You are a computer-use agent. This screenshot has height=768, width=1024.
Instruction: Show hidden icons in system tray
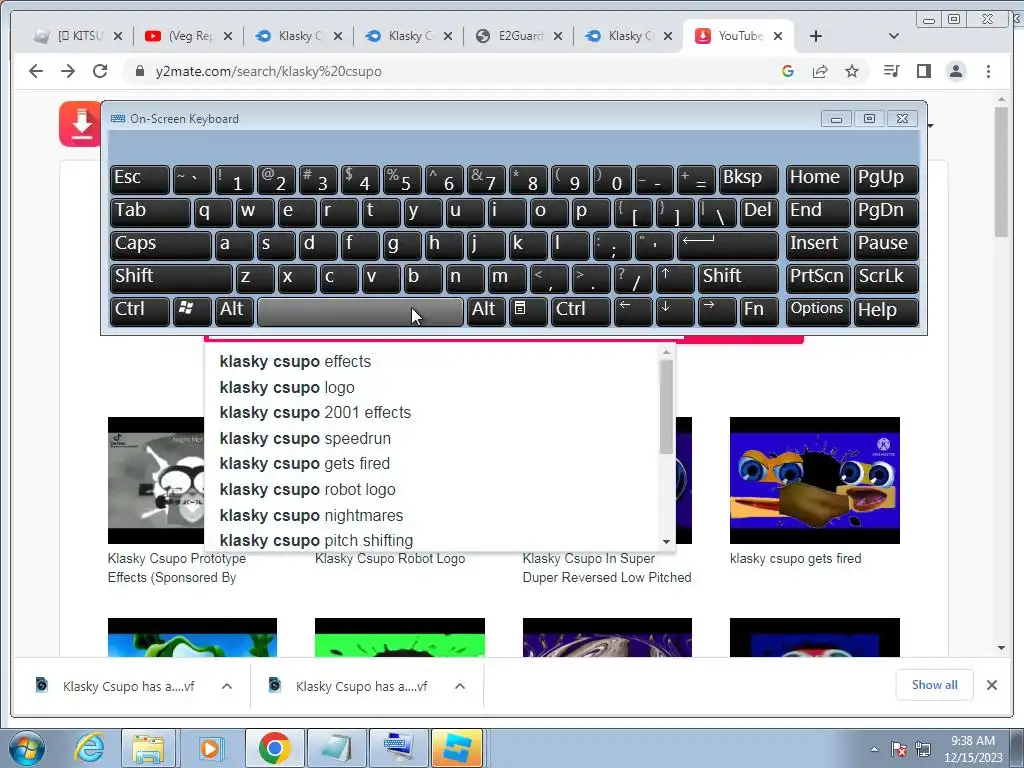point(874,749)
